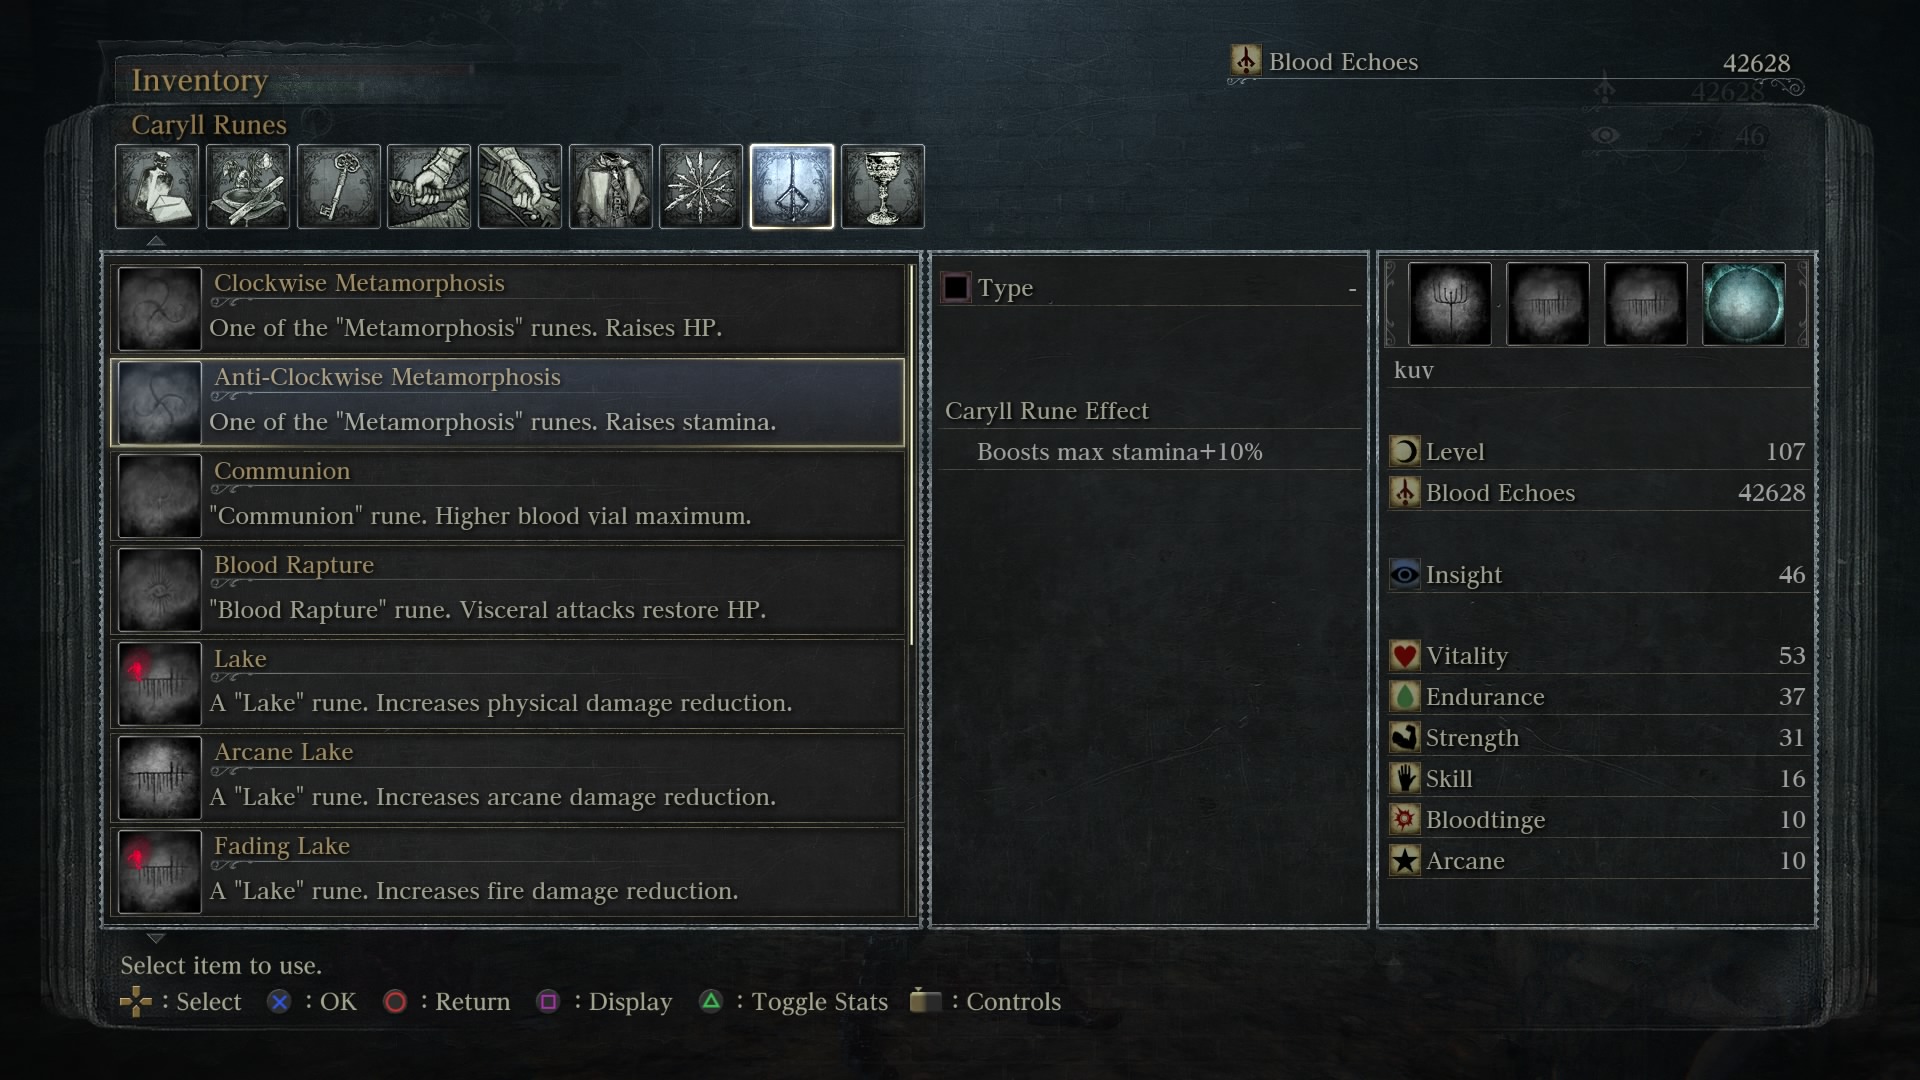The width and height of the screenshot is (1920, 1080).
Task: Click the Blood Echoes icon at top
Action: [x=1245, y=61]
